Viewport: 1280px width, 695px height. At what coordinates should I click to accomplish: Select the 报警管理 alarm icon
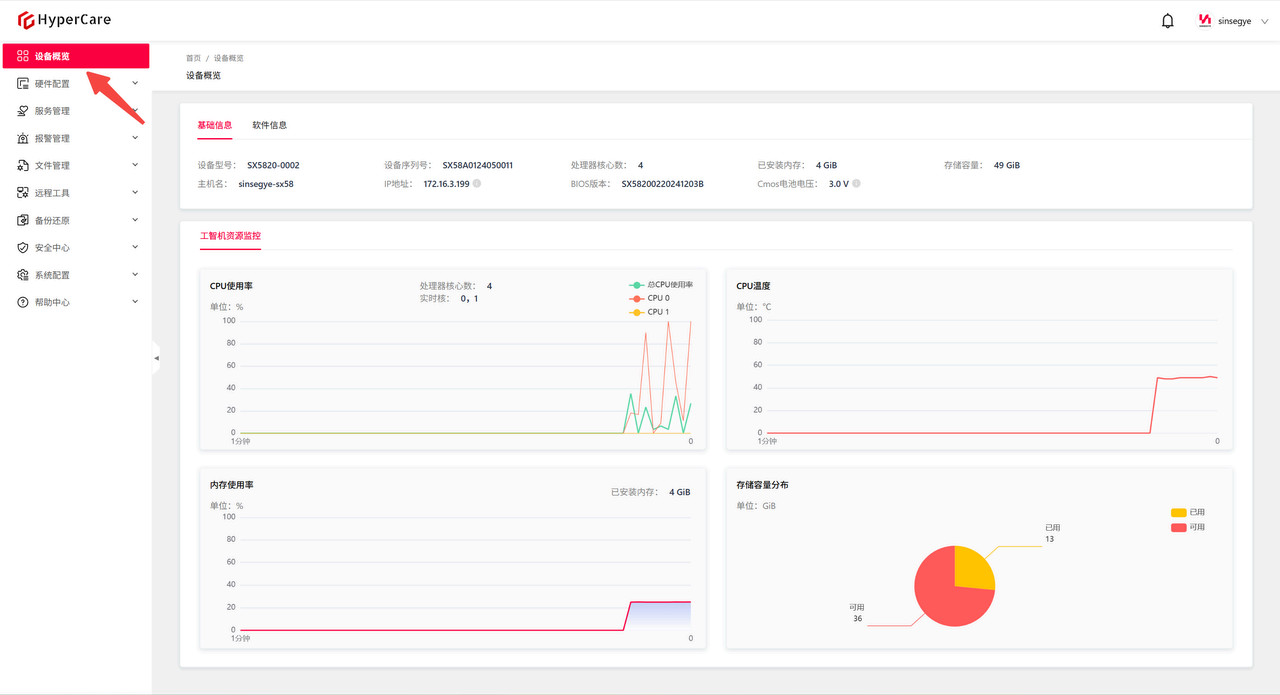[23, 138]
